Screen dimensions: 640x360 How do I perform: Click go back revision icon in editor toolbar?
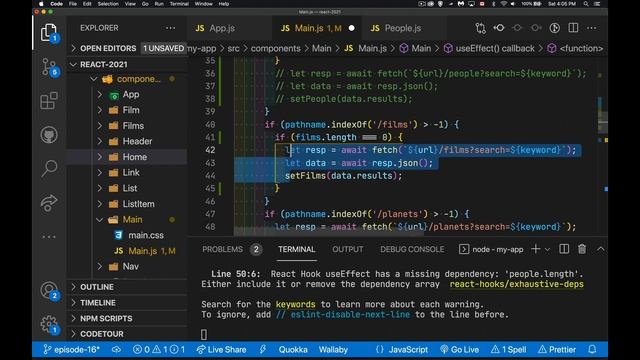click(x=499, y=28)
